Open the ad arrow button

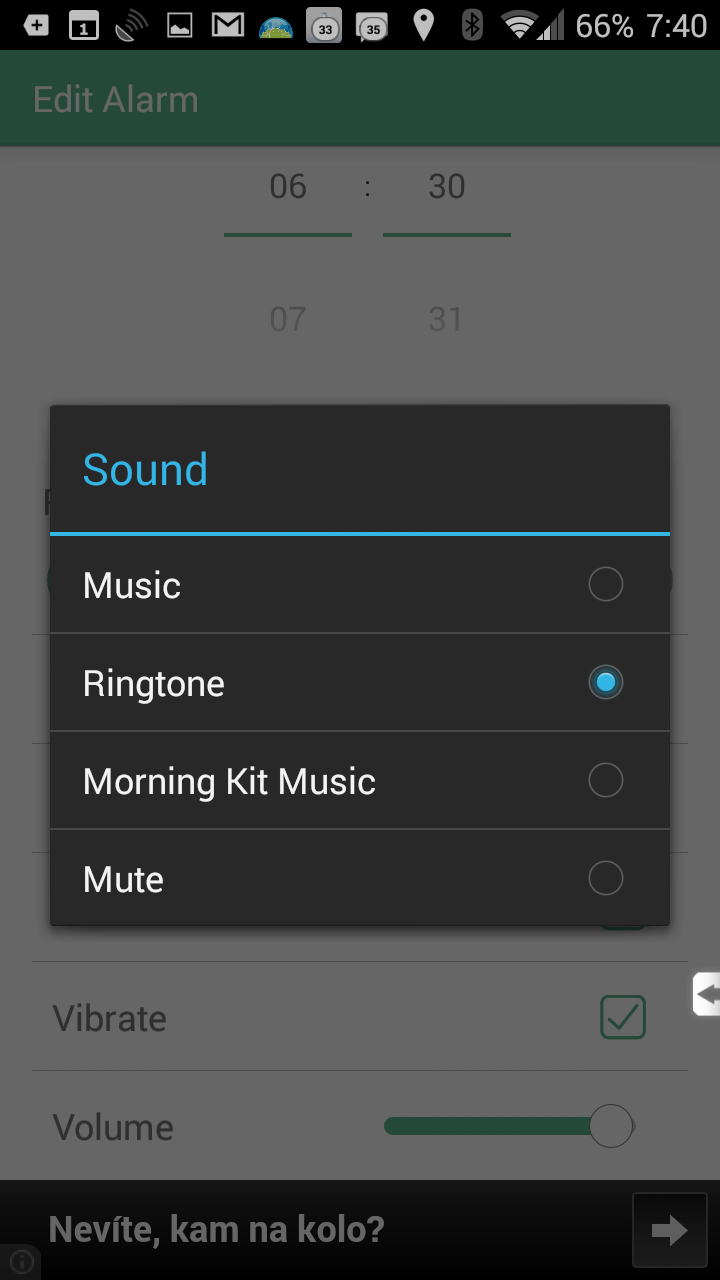[670, 1230]
